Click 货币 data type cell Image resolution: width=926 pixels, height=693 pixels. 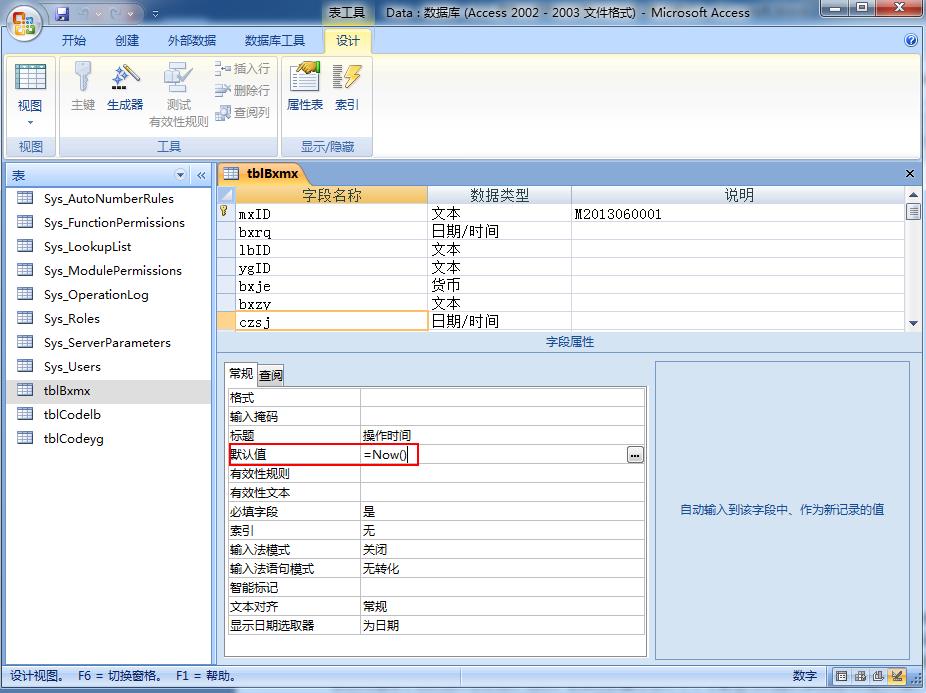pos(499,286)
